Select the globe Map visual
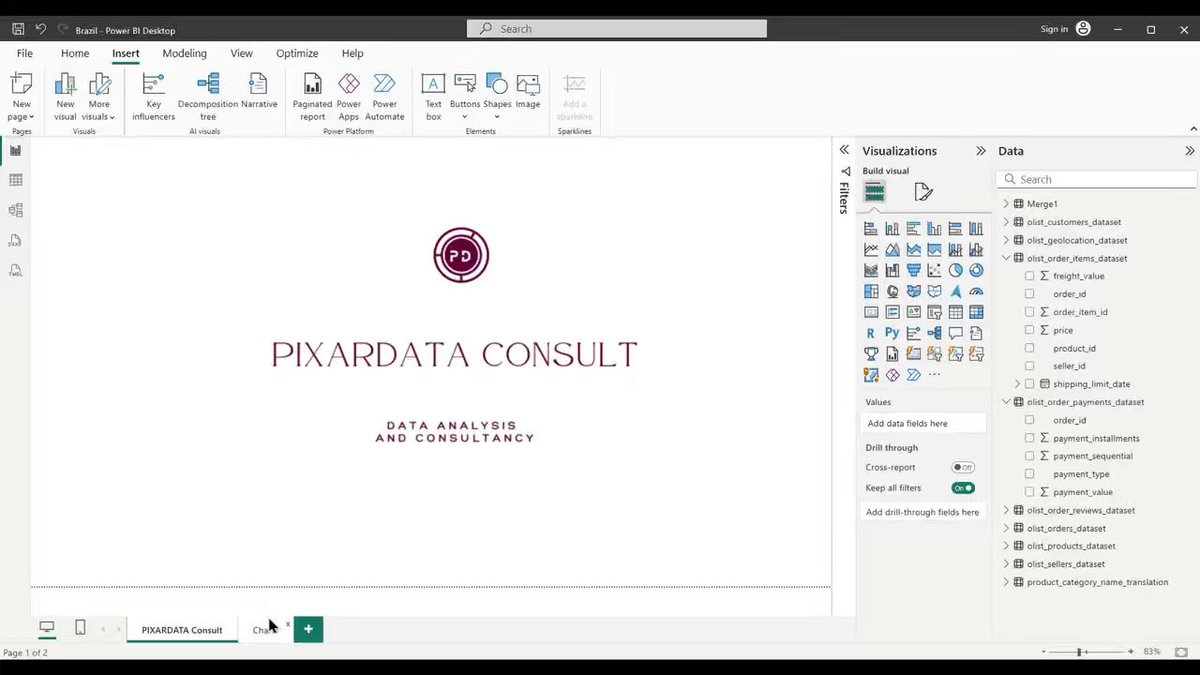Viewport: 1200px width, 675px height. [892, 292]
